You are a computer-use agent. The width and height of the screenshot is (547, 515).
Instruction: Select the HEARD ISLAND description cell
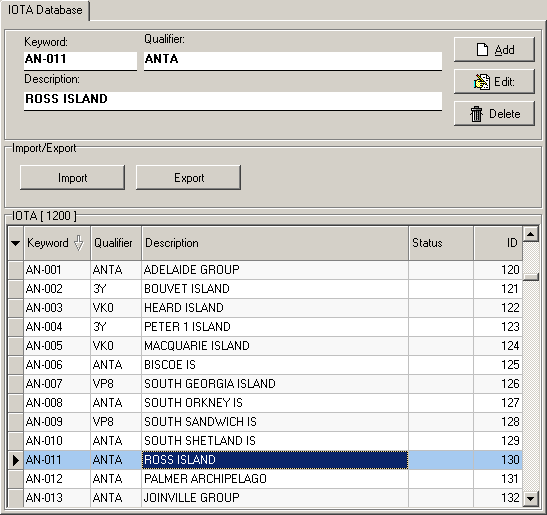coord(275,308)
